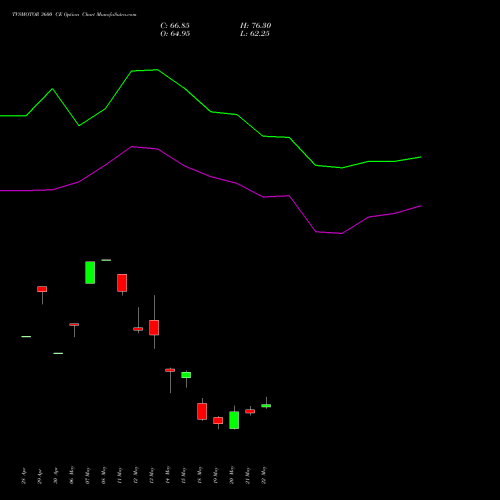Click the open value 'O: 64.95'
This screenshot has height=500, width=500.
tap(175, 34)
